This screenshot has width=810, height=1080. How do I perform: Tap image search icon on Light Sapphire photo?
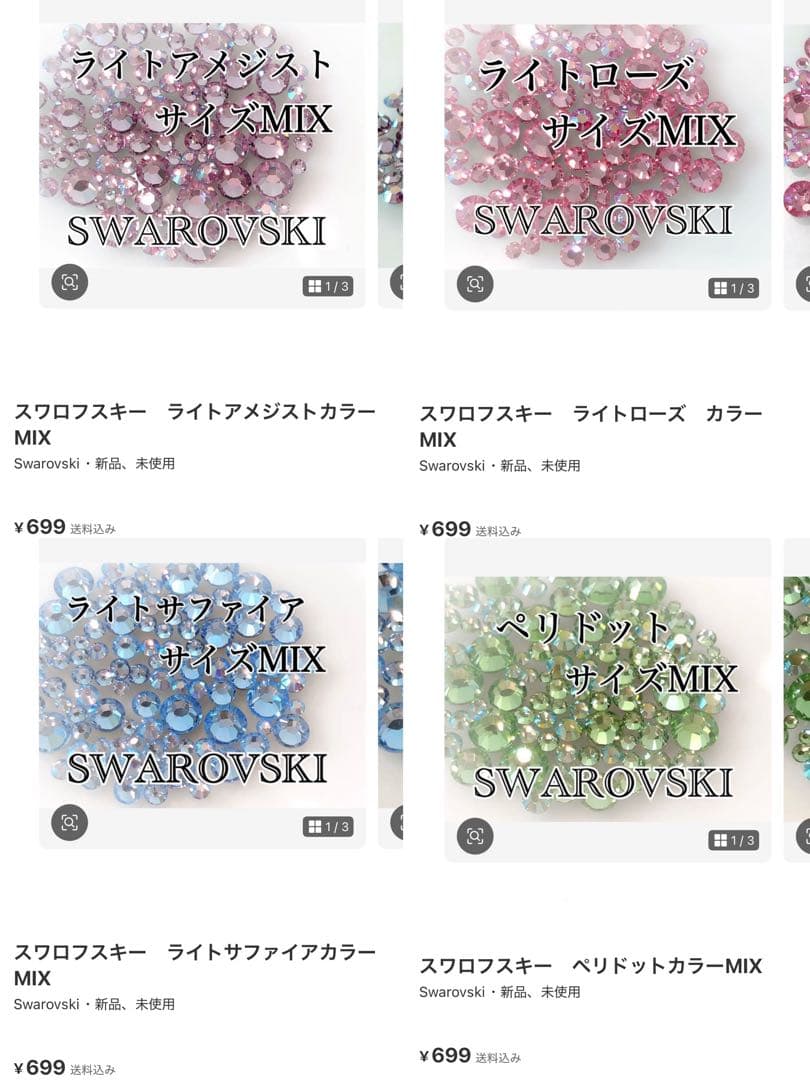[70, 822]
